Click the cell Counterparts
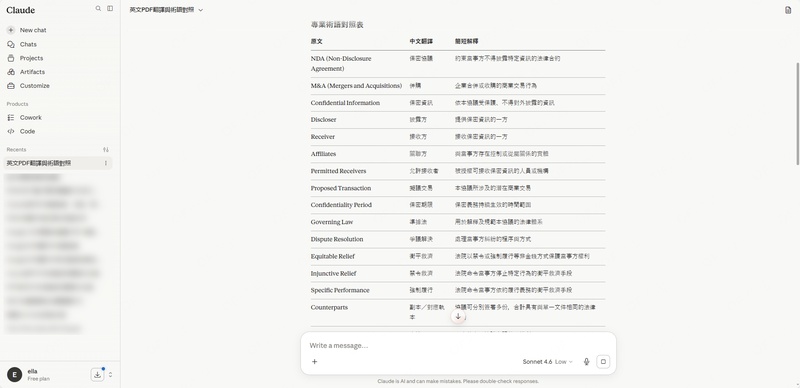 329,307
